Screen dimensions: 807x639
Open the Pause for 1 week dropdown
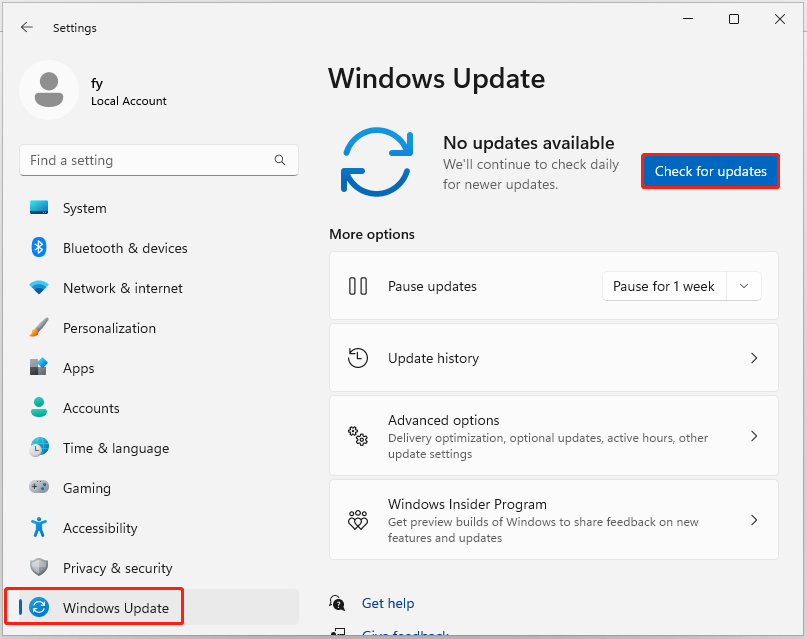pyautogui.click(x=743, y=286)
